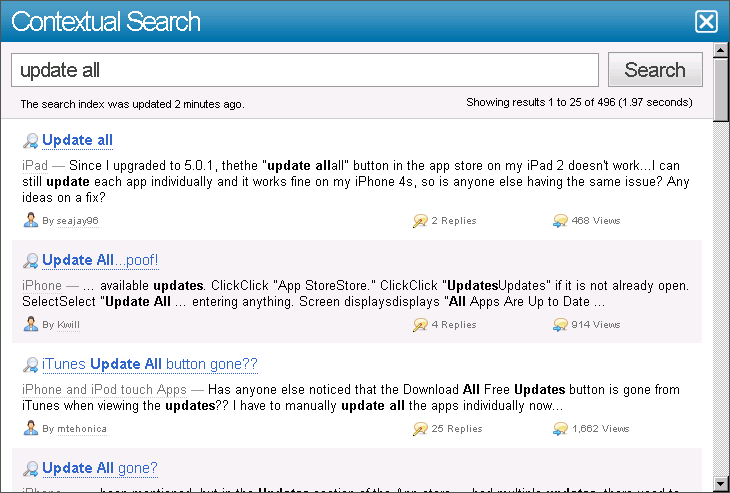This screenshot has height=493, width=730.
Task: Open 'iPhone and iPod touch Apps' forum link
Action: (x=104, y=389)
